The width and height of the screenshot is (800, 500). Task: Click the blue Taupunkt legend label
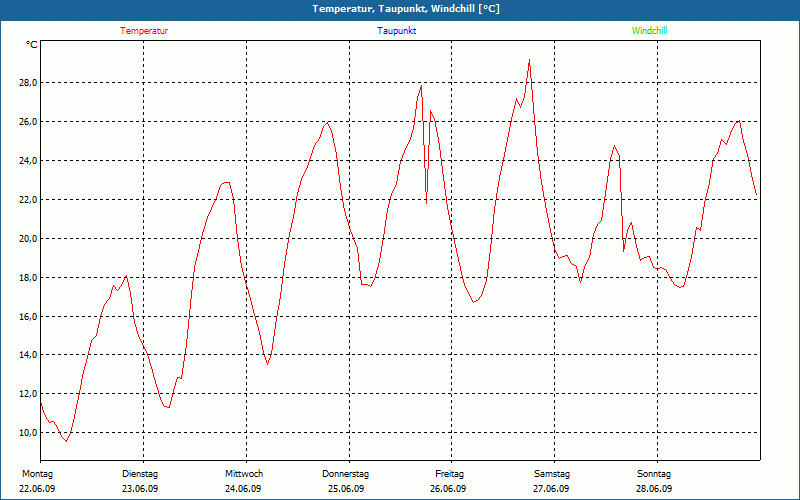pos(396,31)
